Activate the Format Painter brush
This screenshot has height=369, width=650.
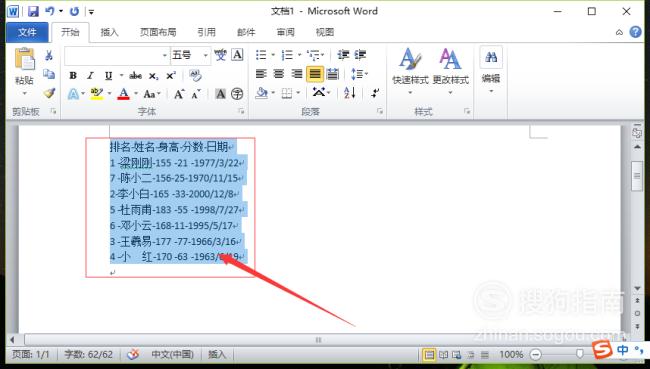click(49, 93)
